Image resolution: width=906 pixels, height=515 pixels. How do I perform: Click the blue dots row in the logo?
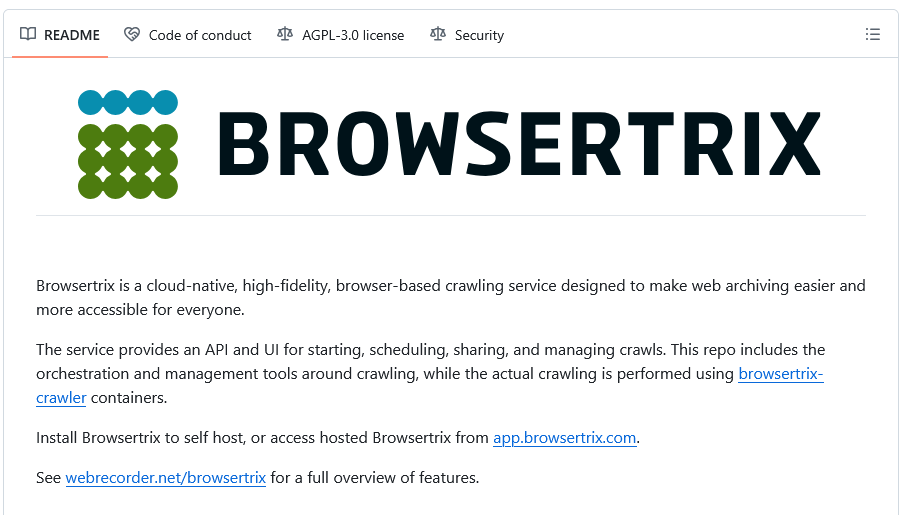[x=128, y=102]
